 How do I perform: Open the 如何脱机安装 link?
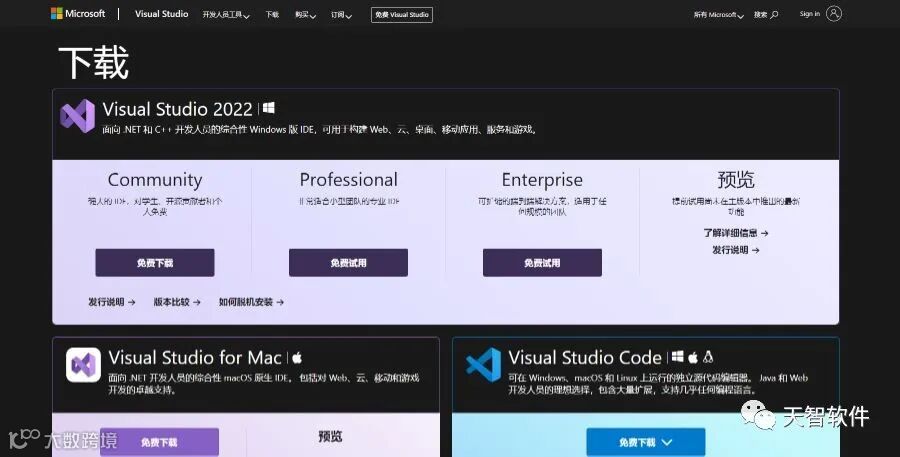click(251, 301)
